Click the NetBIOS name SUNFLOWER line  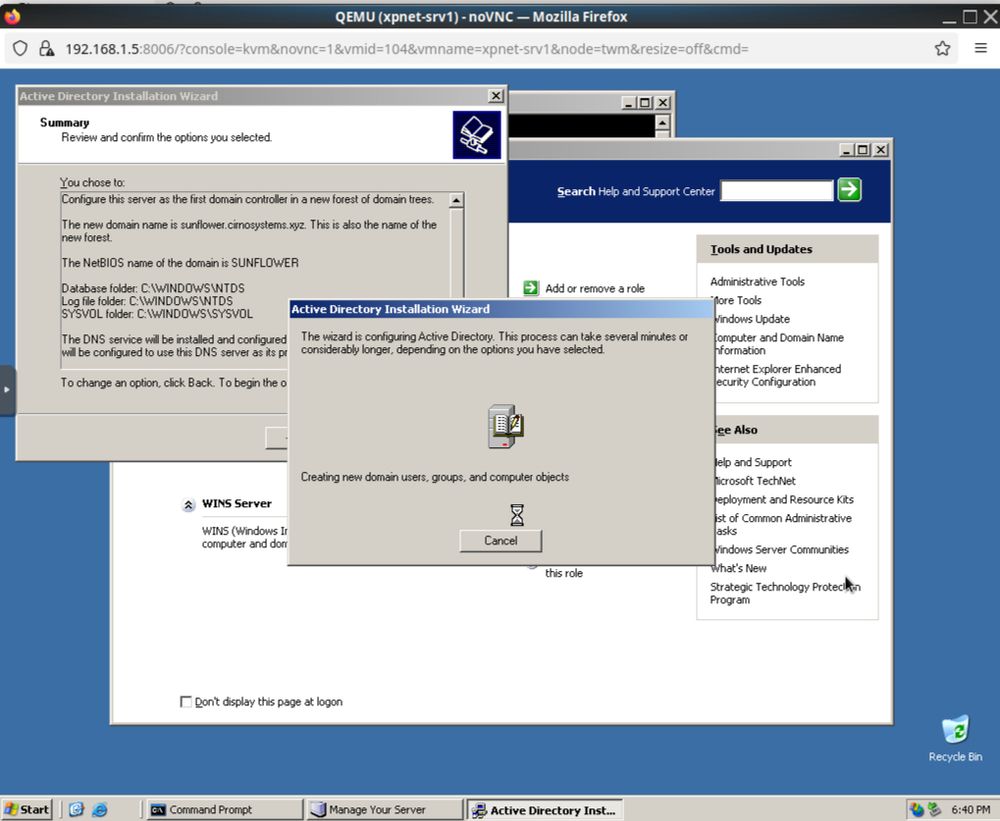point(180,263)
